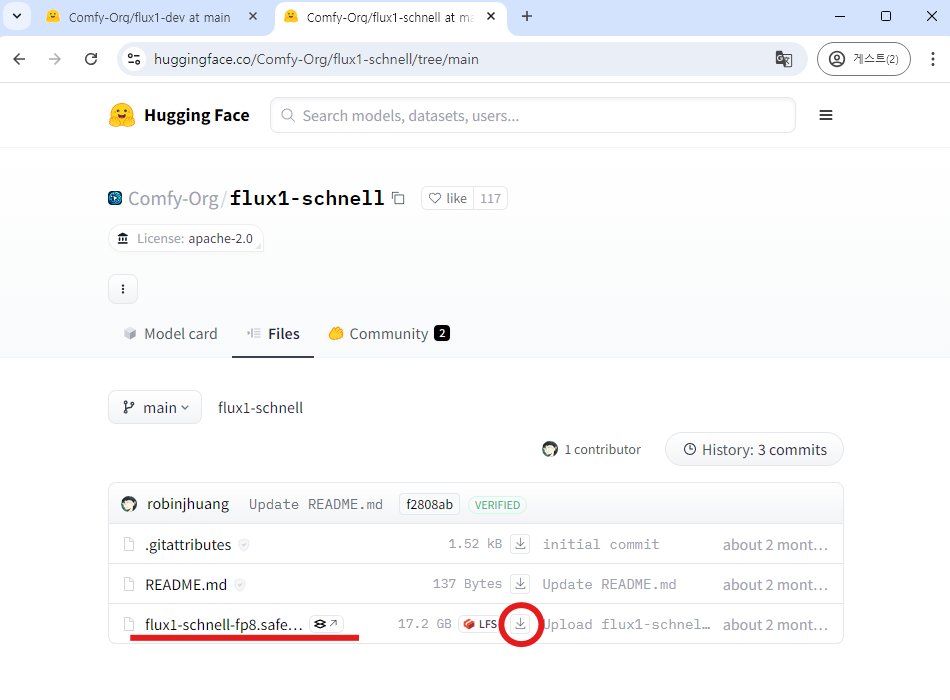
Task: Open the .gitattributes file icon
Action: coord(128,544)
